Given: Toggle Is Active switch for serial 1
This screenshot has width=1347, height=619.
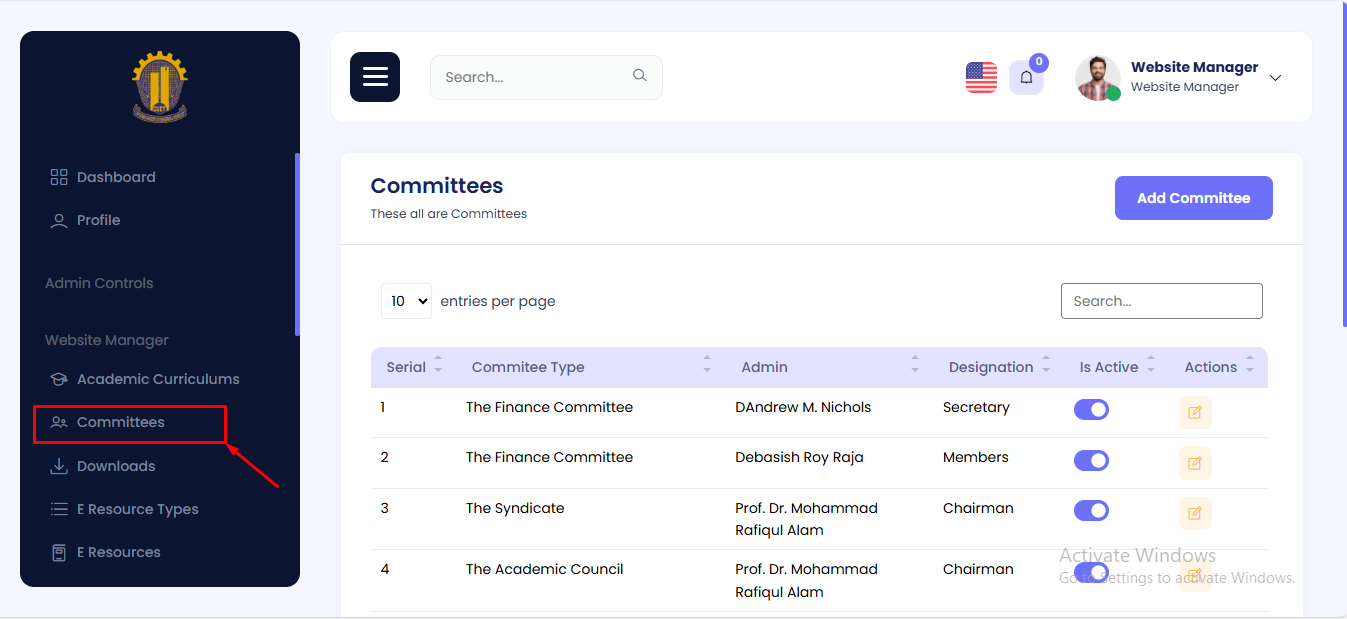Looking at the screenshot, I should pos(1091,409).
